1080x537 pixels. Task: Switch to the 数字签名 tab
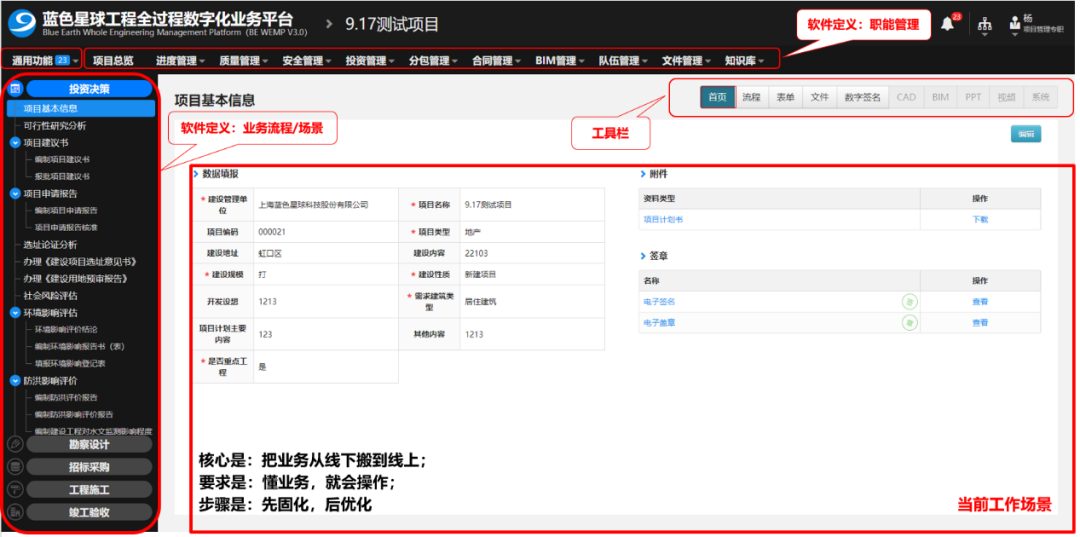point(862,97)
